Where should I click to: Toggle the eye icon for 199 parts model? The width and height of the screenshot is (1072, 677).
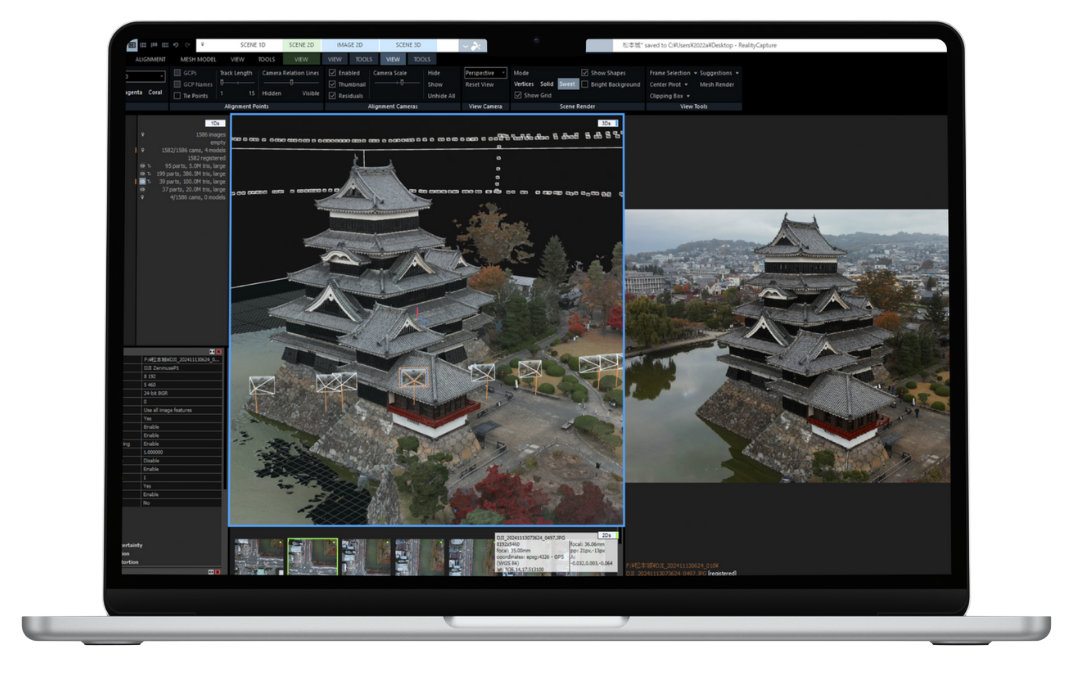click(x=143, y=174)
